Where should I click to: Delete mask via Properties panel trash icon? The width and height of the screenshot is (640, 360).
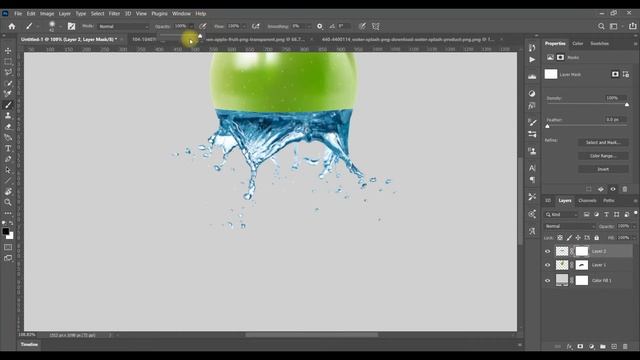pos(625,189)
